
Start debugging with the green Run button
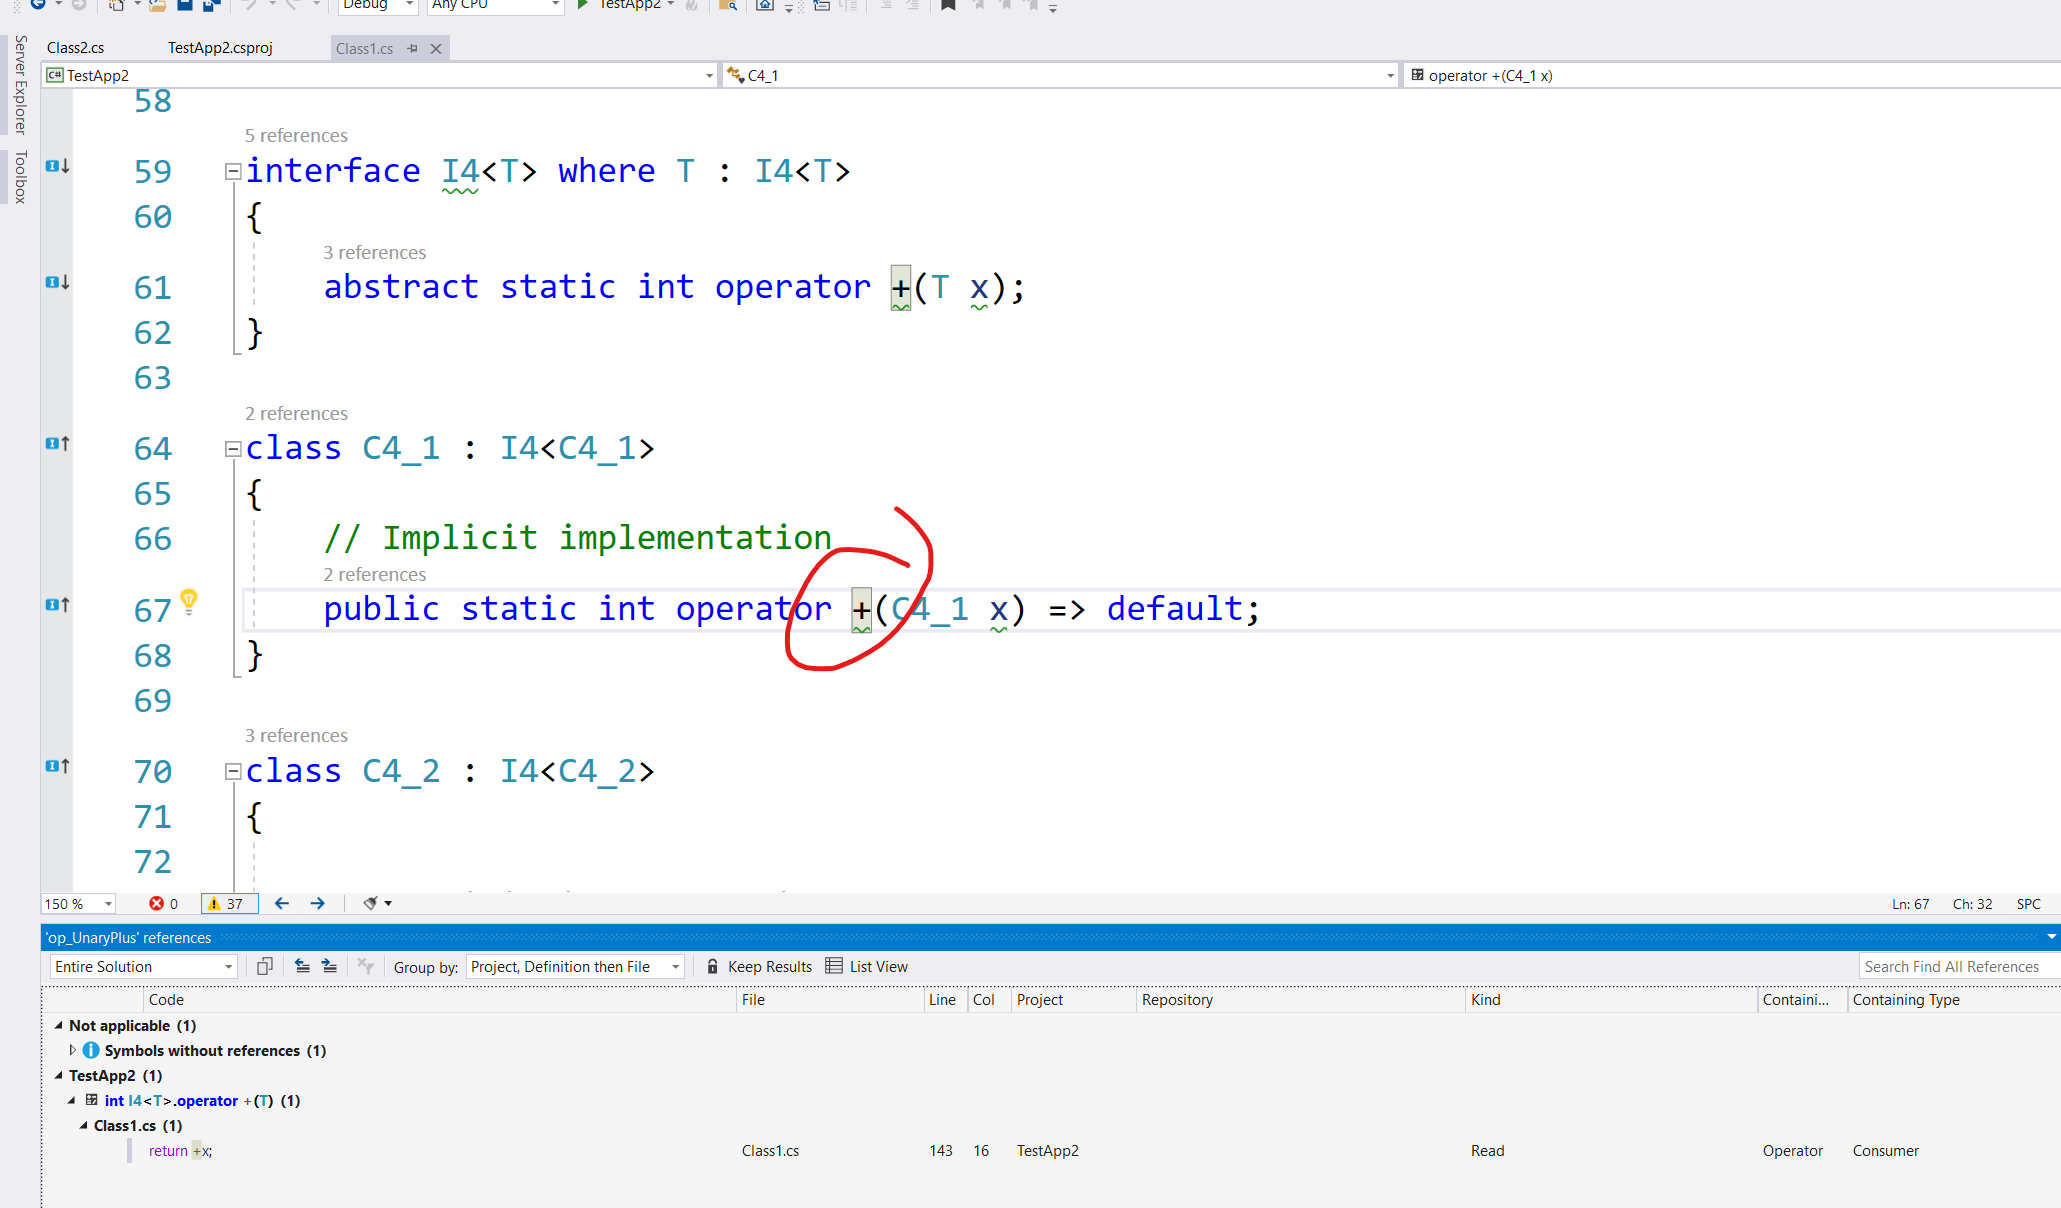582,6
